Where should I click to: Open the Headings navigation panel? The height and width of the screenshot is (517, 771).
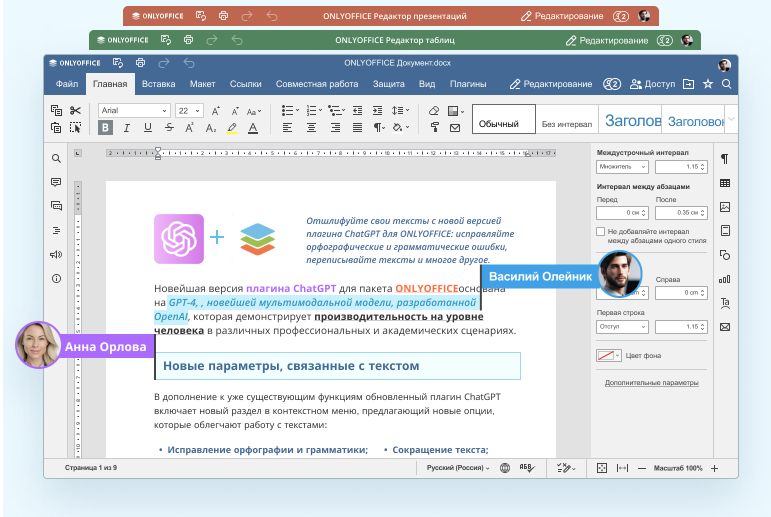point(56,230)
